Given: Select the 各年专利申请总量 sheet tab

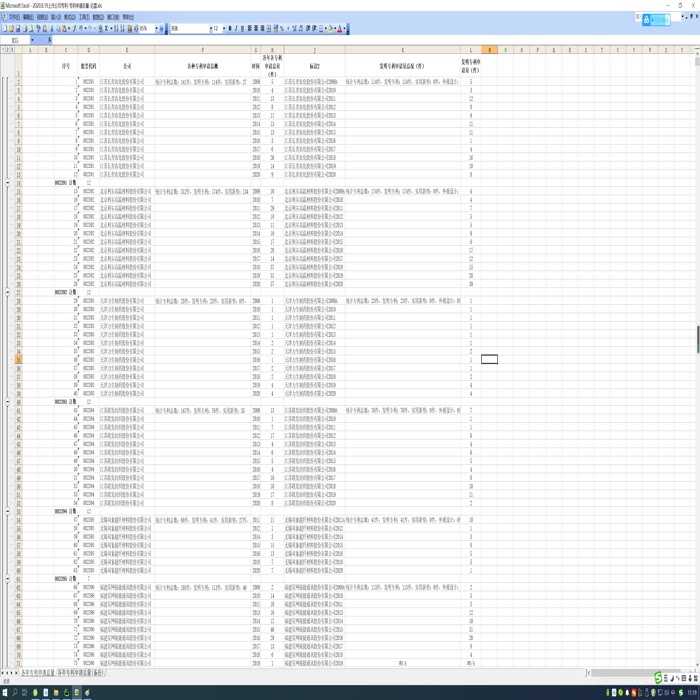Looking at the screenshot, I should [38, 673].
